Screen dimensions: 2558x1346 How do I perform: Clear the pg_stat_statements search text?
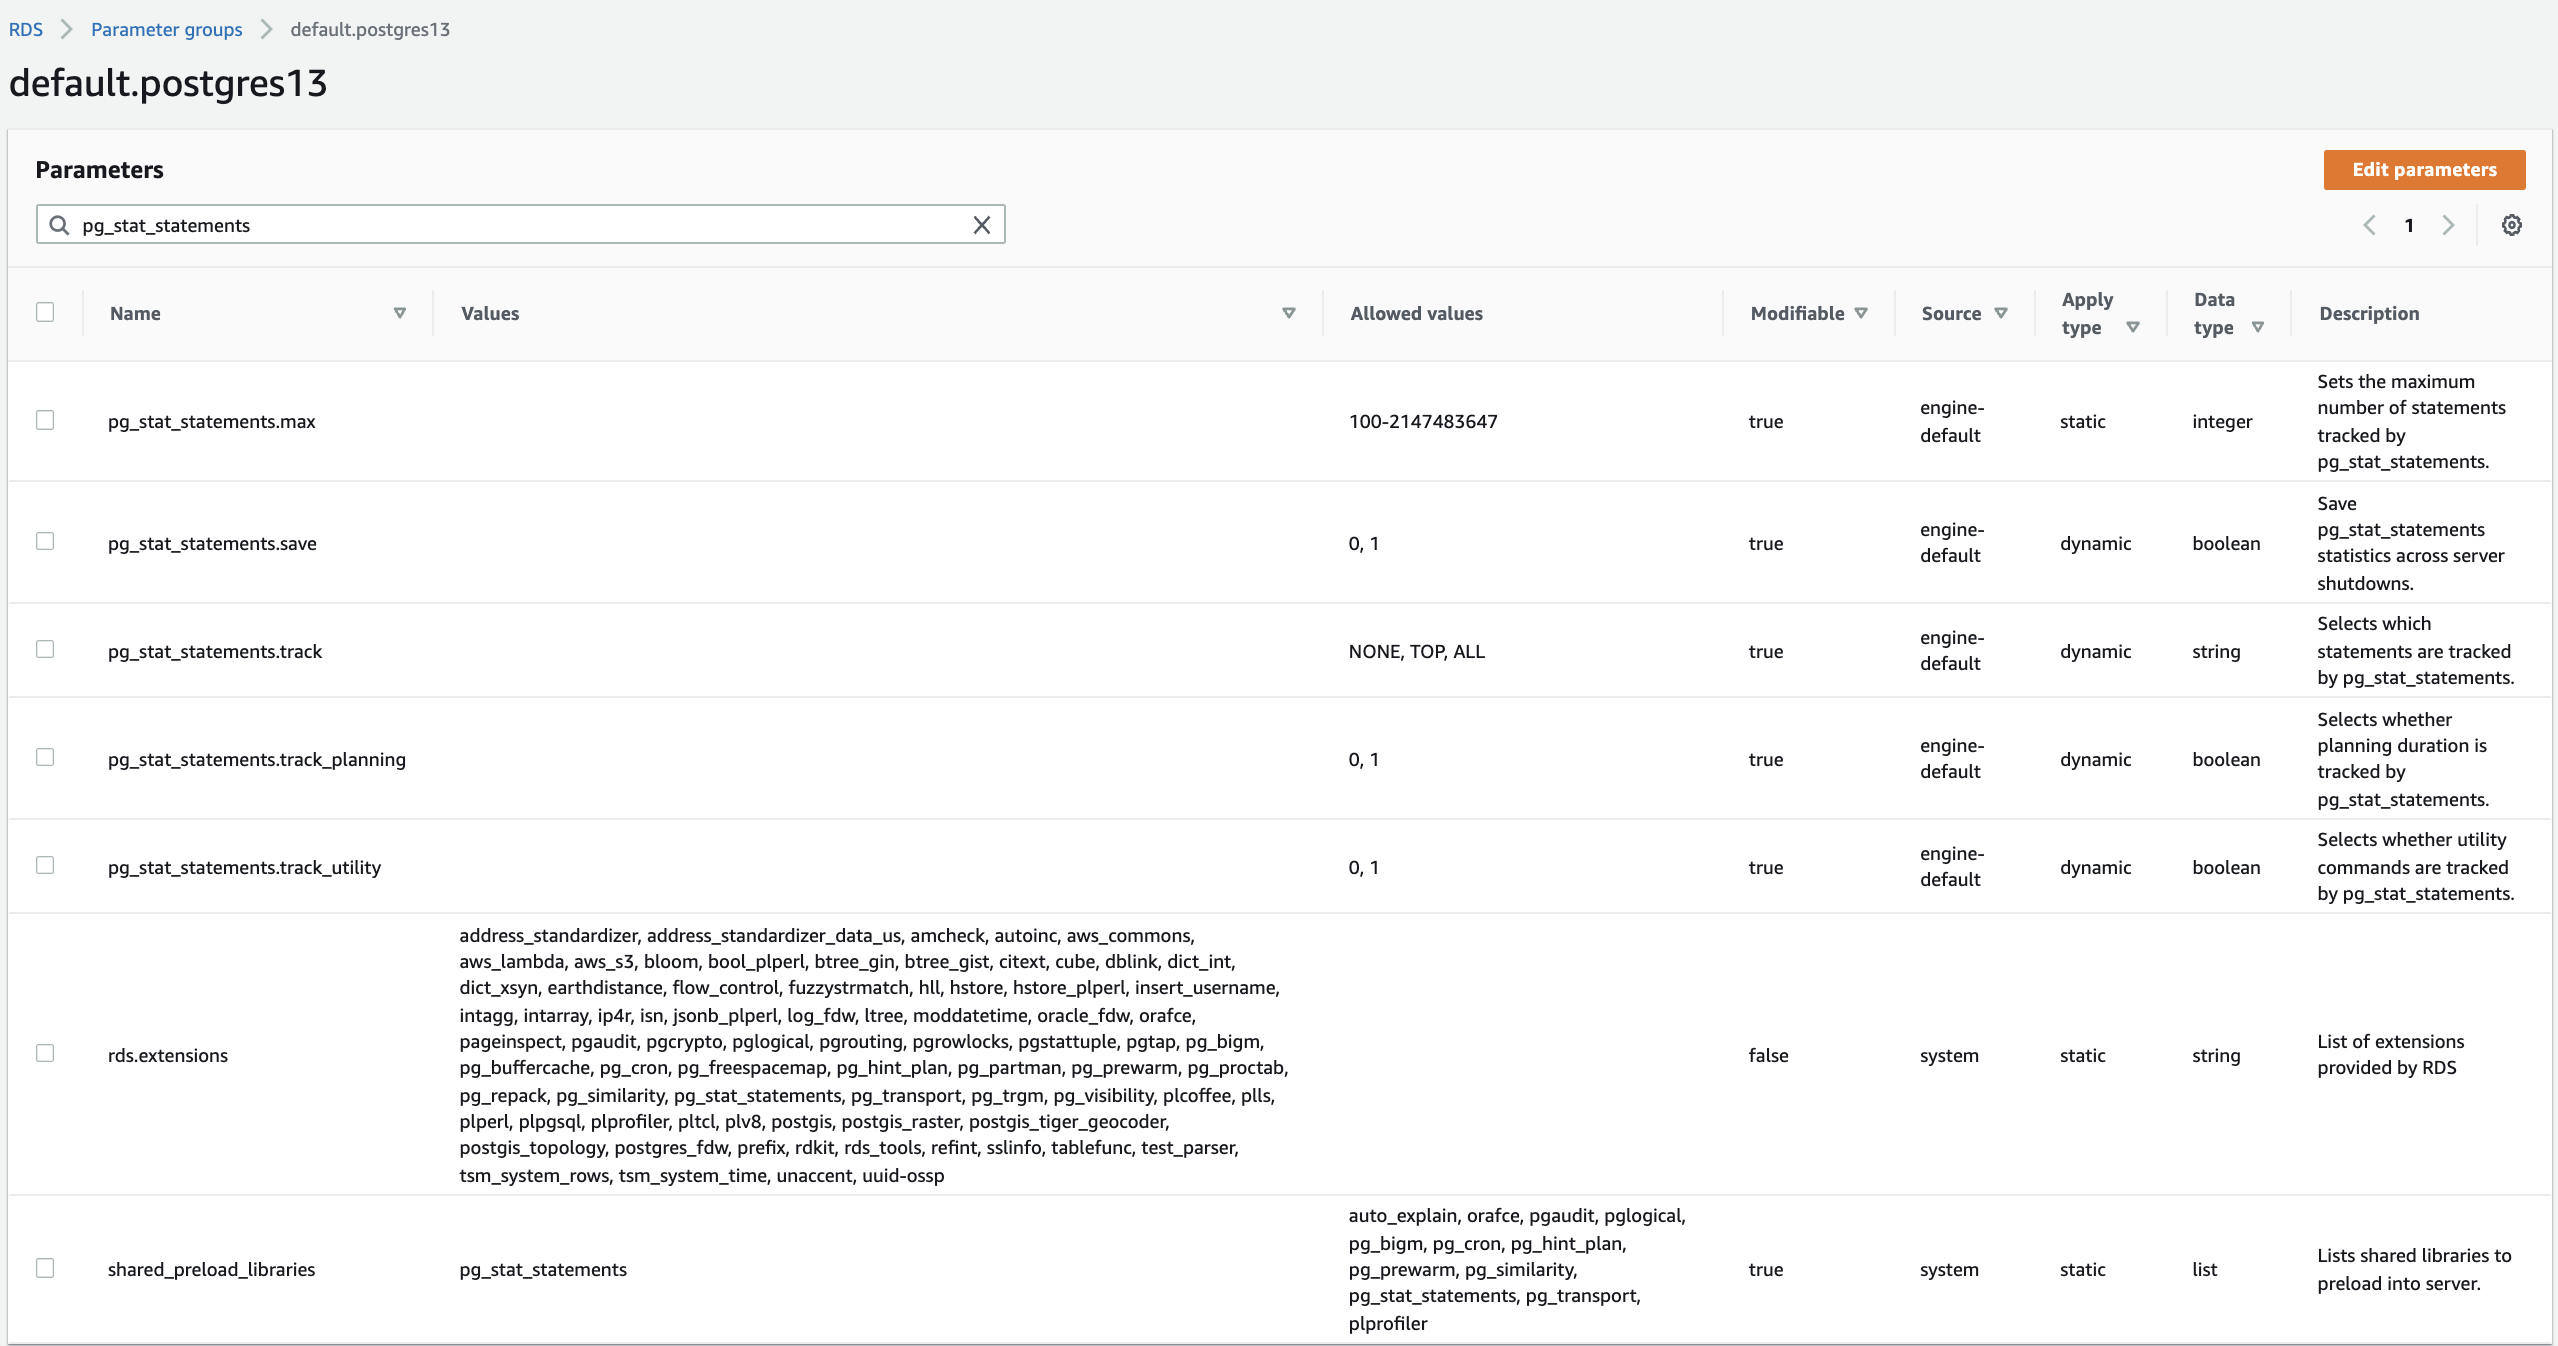pyautogui.click(x=982, y=225)
